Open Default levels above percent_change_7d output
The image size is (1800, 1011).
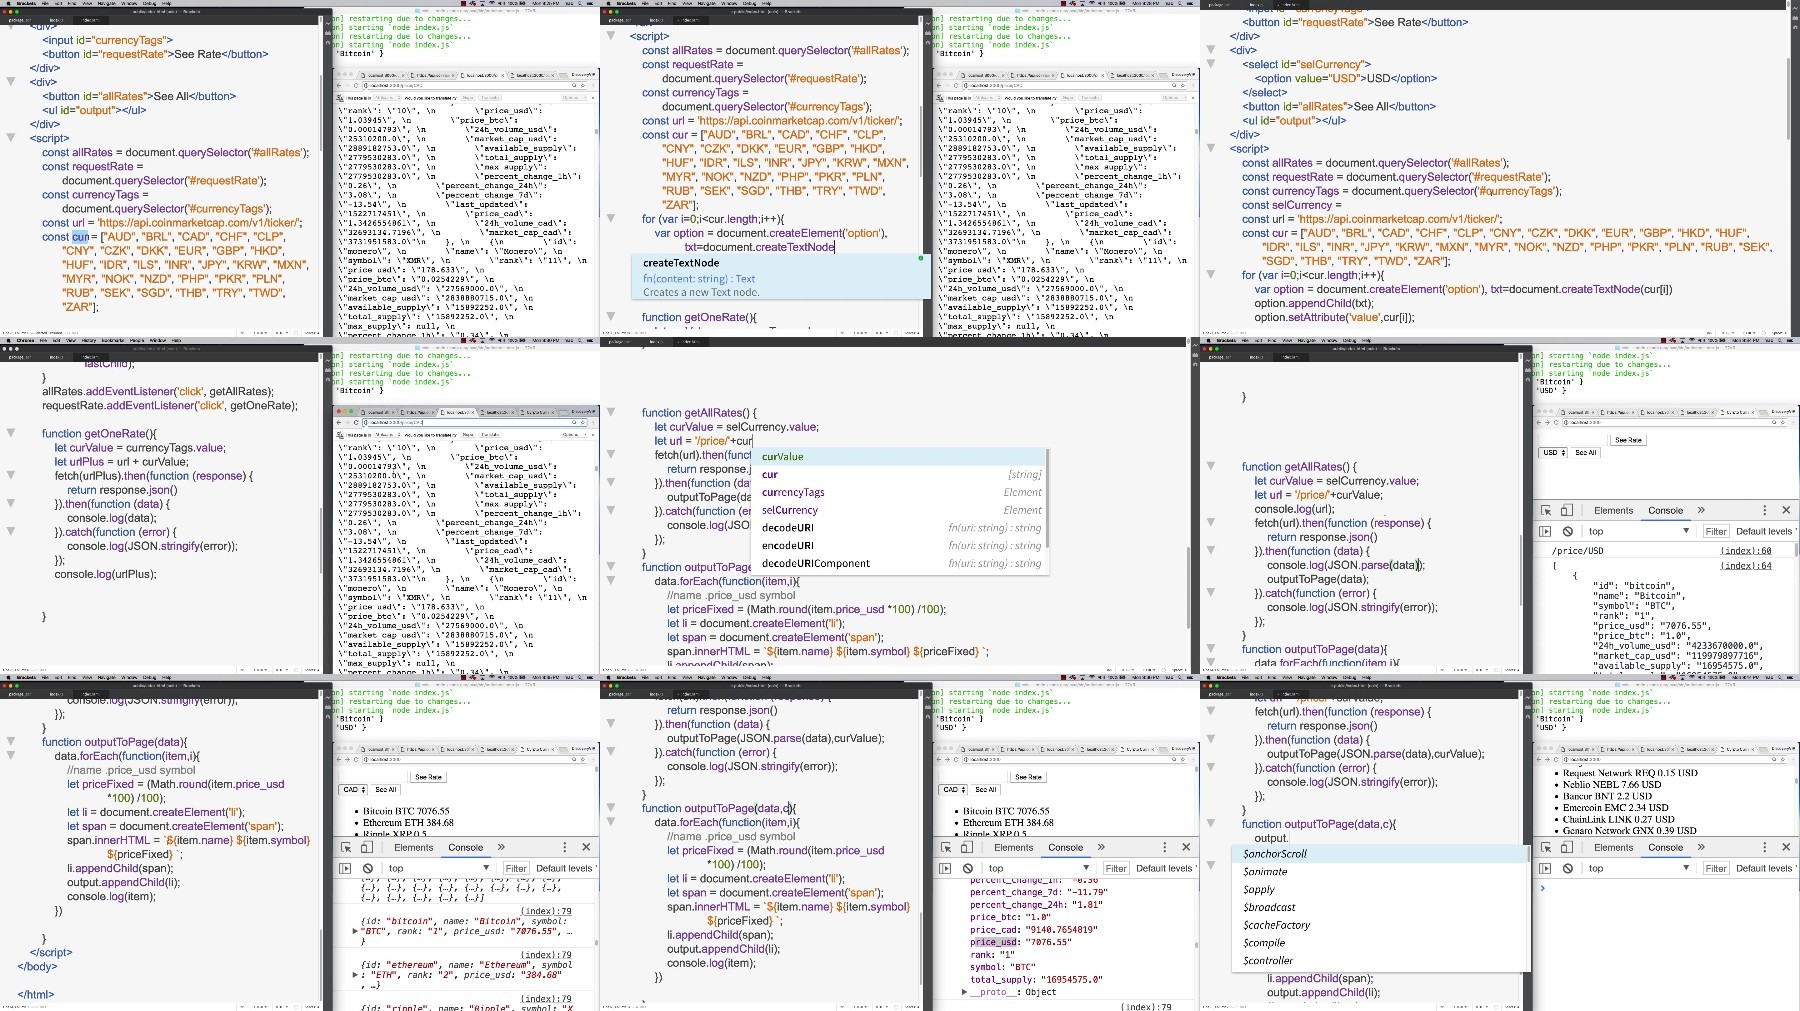1165,868
